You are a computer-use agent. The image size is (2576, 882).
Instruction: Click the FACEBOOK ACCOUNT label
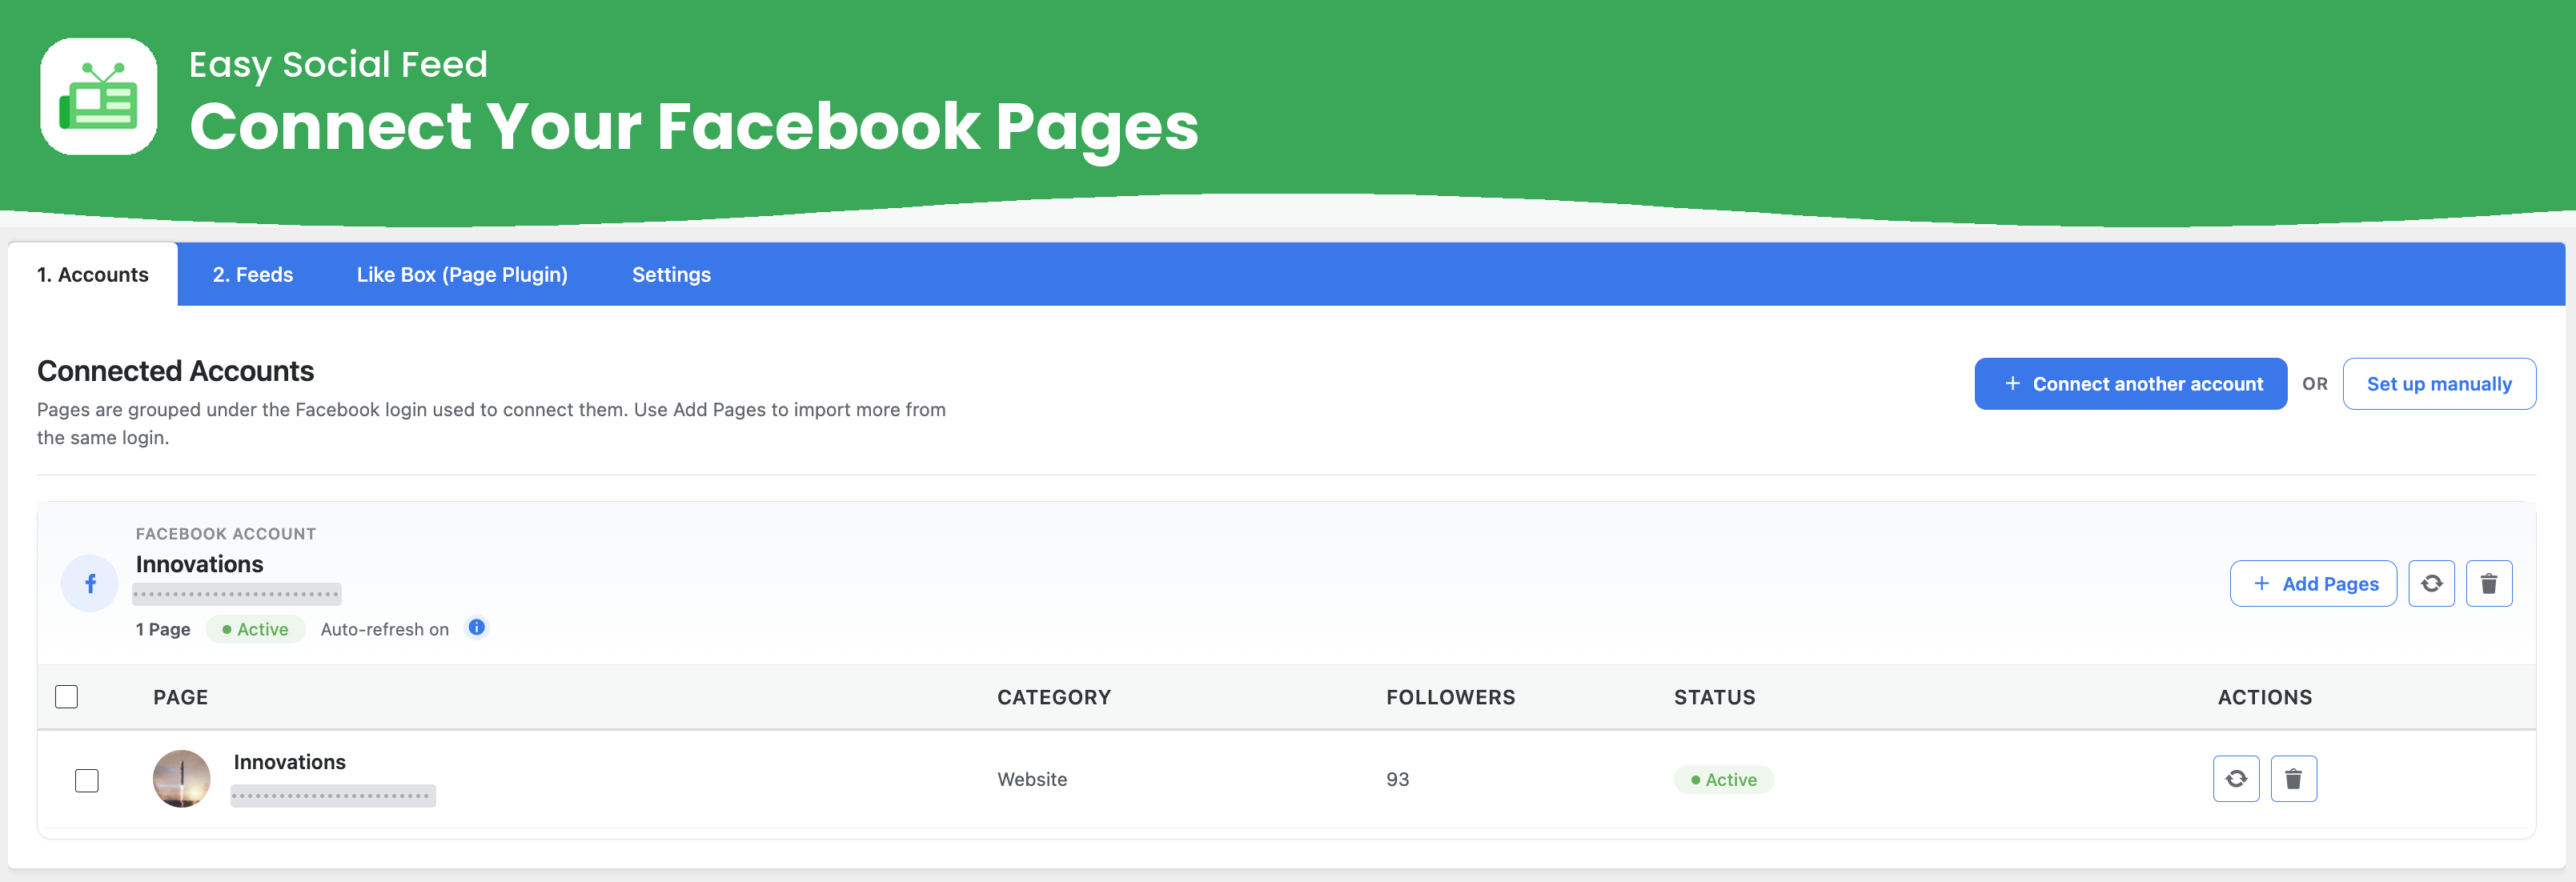[x=226, y=534]
